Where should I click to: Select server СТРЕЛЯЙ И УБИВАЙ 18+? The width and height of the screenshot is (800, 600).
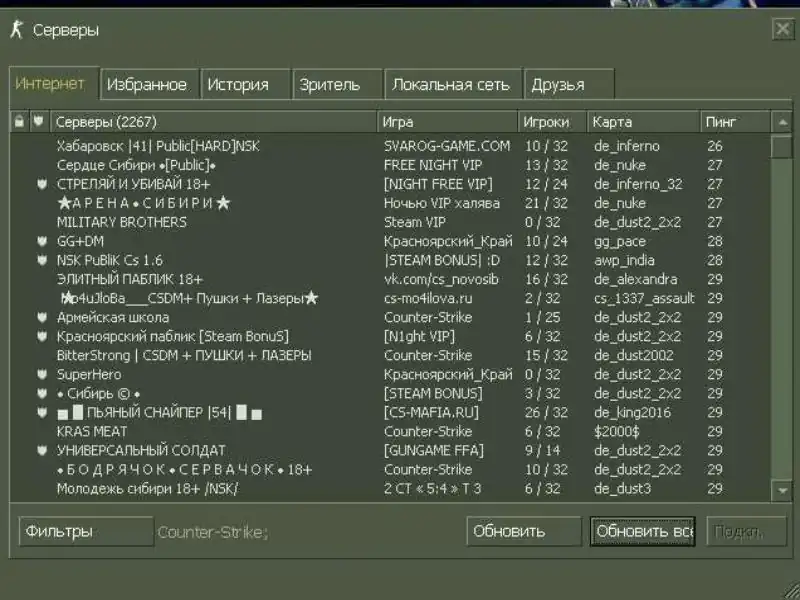click(391, 184)
